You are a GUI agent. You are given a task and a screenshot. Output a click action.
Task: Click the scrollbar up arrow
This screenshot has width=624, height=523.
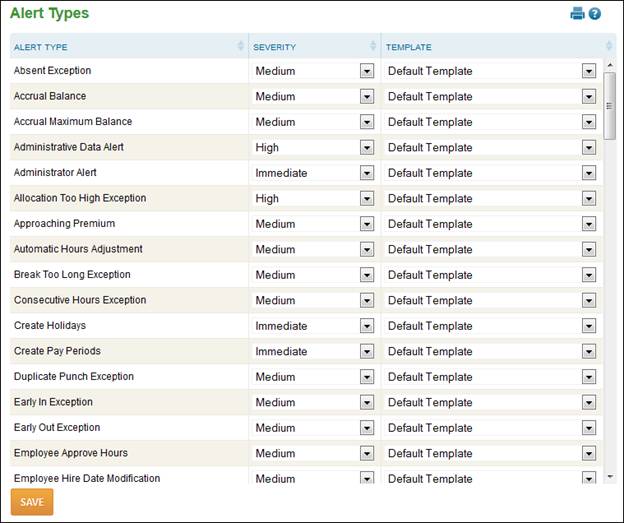[x=610, y=64]
